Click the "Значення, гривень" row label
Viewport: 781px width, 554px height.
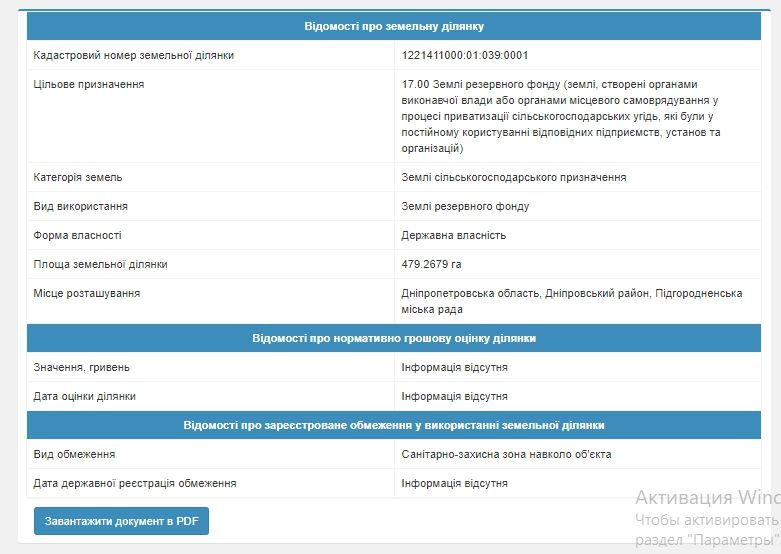point(82,368)
